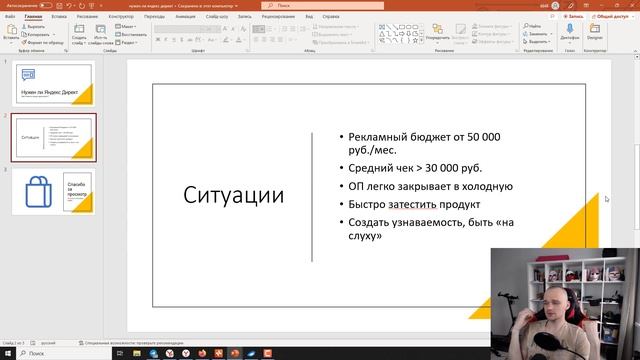
Task: Click the language indicator русский in status bar
Action: click(x=48, y=343)
